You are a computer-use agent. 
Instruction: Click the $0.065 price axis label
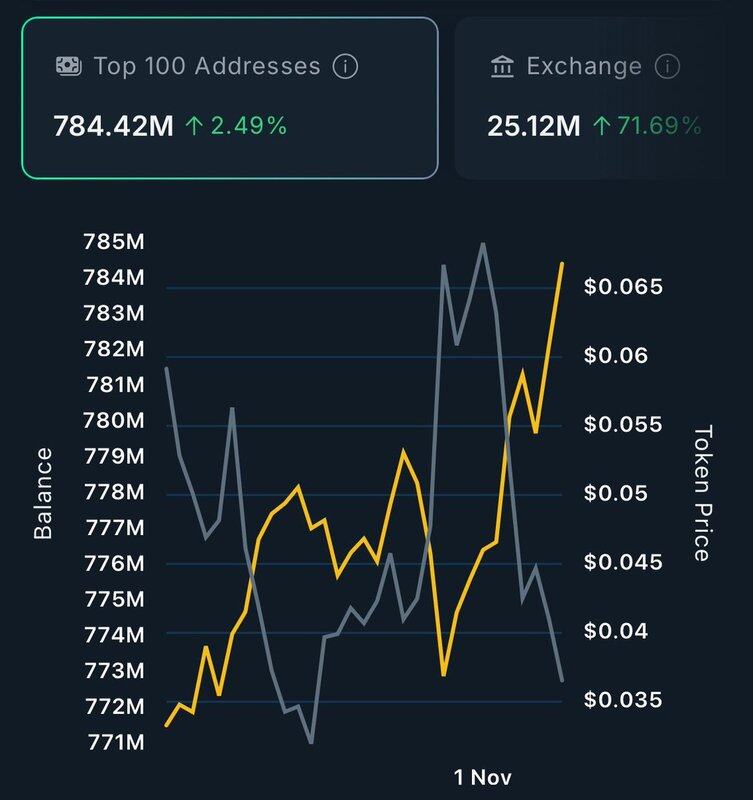[622, 288]
